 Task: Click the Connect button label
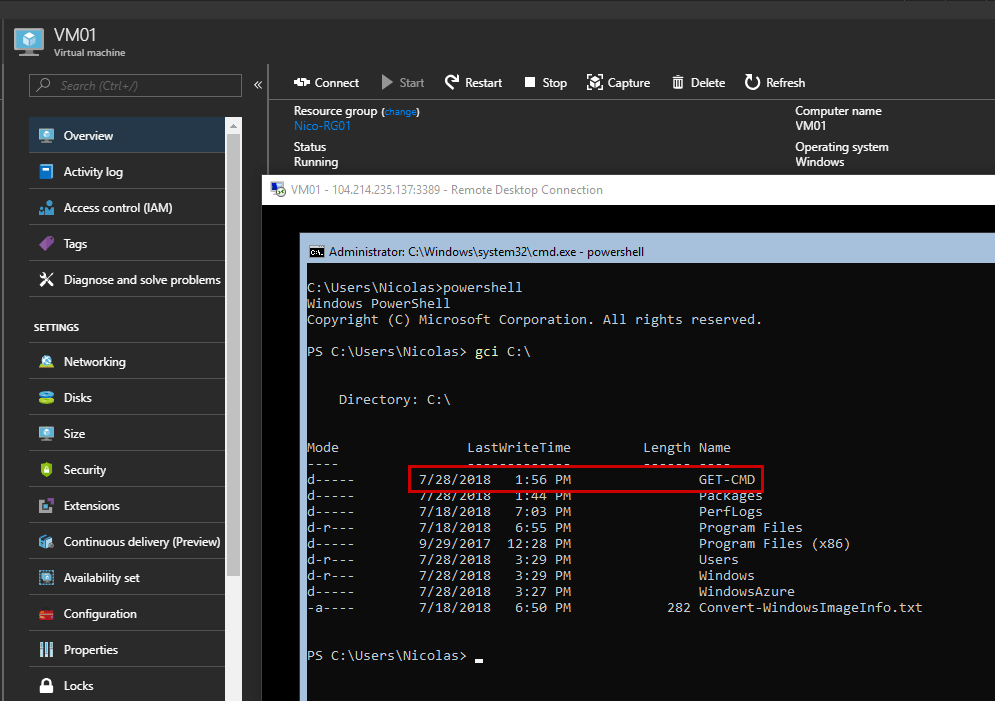[x=336, y=83]
